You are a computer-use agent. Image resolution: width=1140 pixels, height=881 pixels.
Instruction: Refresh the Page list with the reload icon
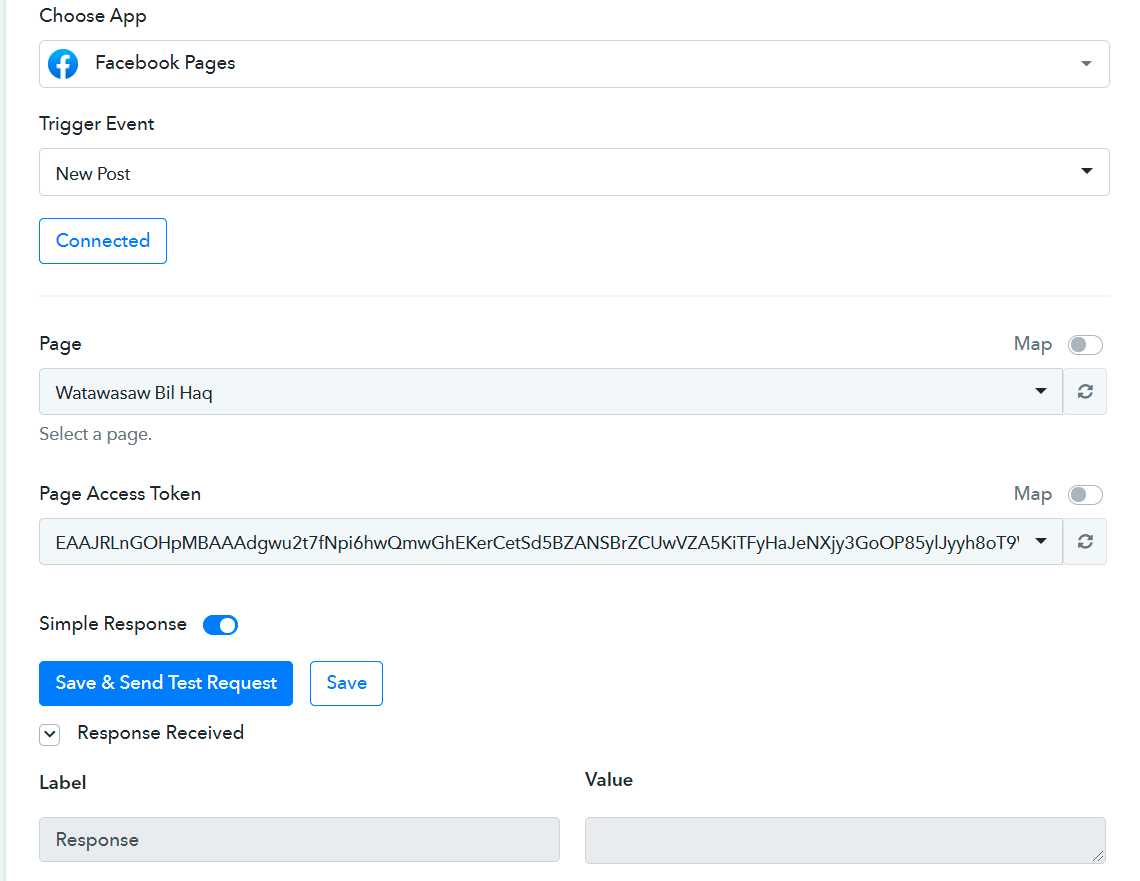1085,392
